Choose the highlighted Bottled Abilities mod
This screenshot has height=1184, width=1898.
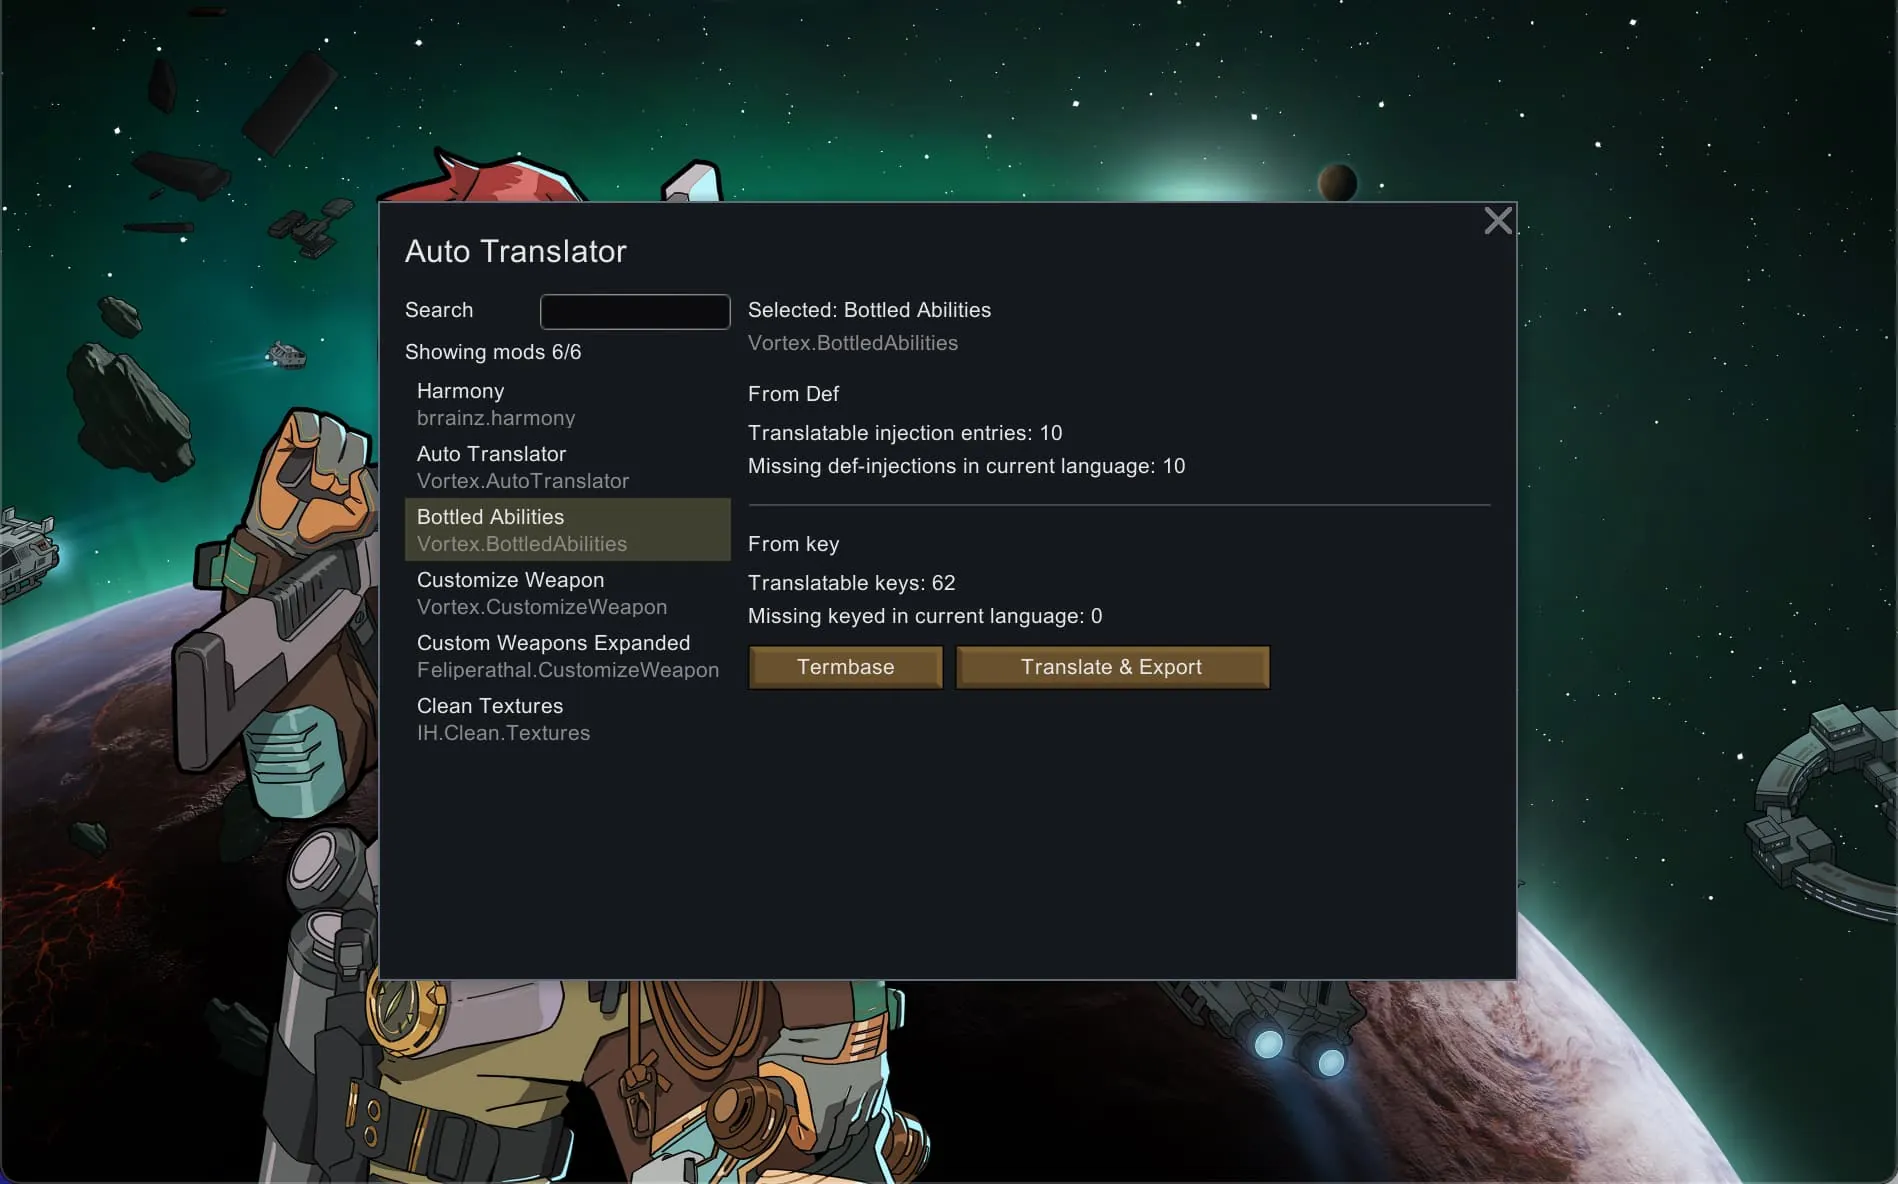pyautogui.click(x=566, y=530)
